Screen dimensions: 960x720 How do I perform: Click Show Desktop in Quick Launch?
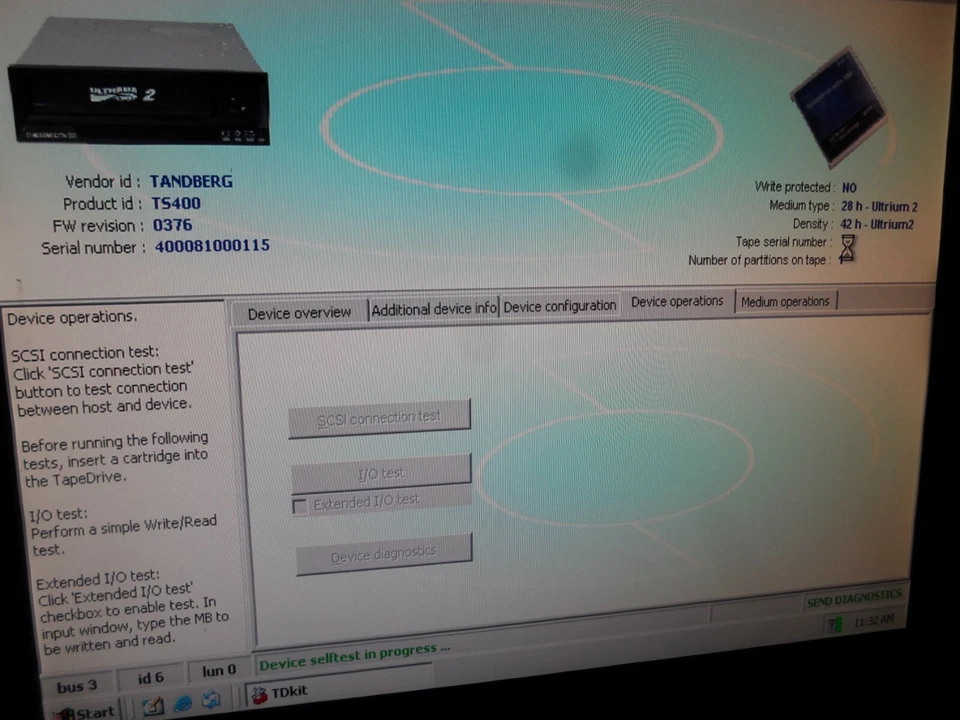click(x=153, y=704)
